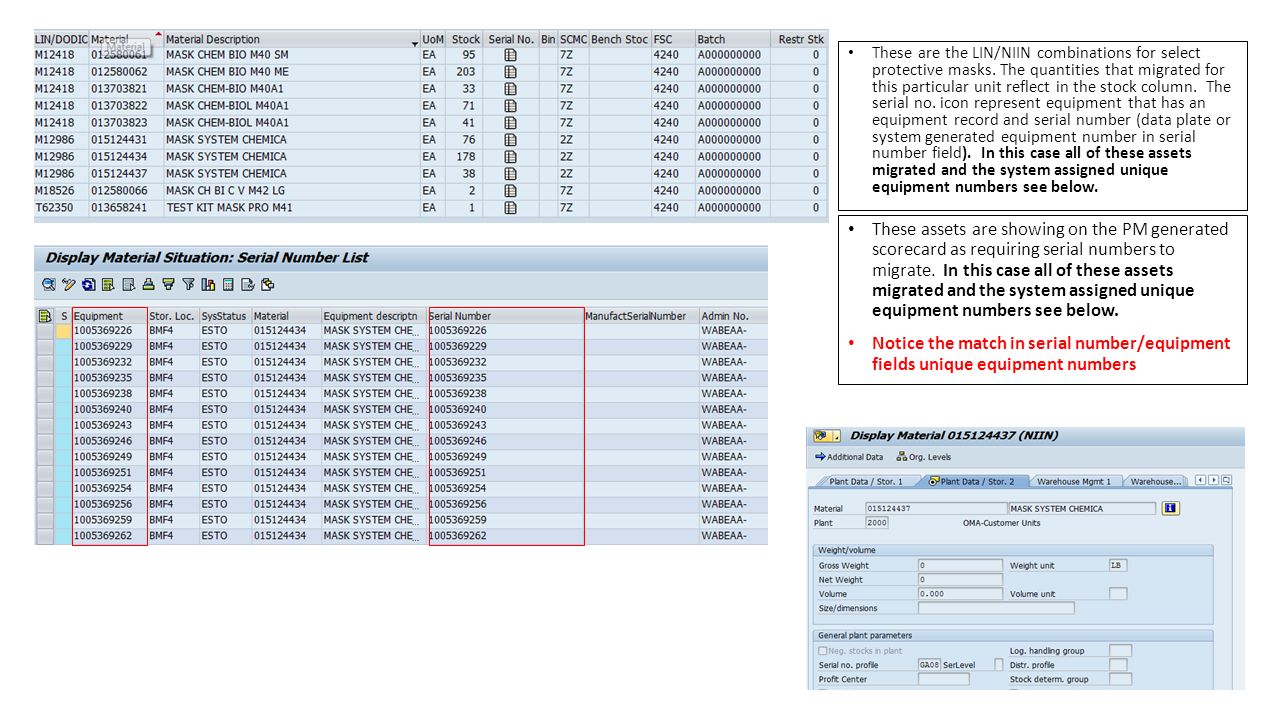
Task: Click the Admin No. column header
Action: click(733, 316)
